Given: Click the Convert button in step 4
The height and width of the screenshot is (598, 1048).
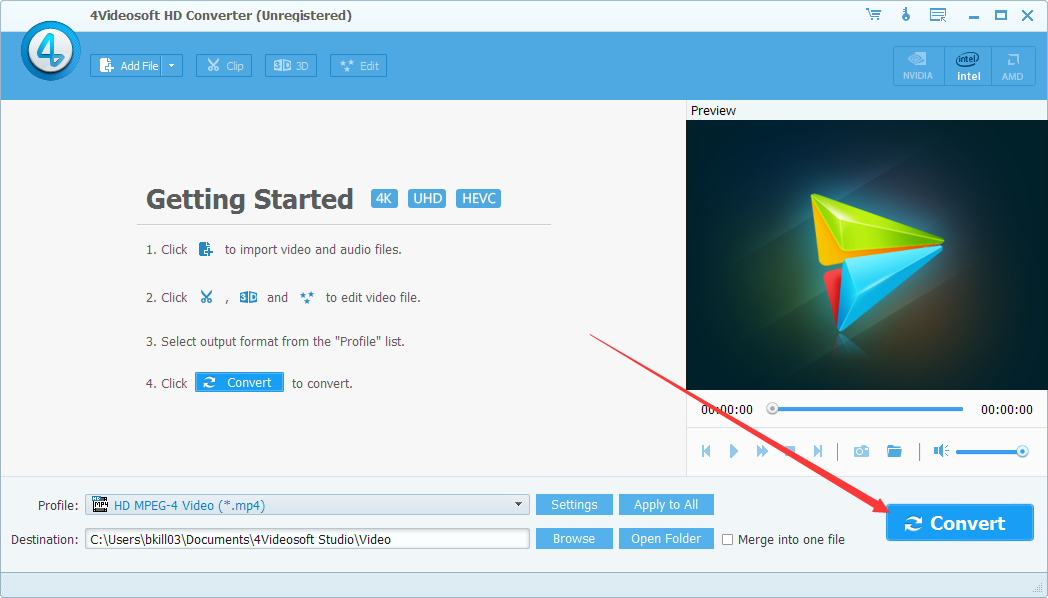Looking at the screenshot, I should (239, 382).
